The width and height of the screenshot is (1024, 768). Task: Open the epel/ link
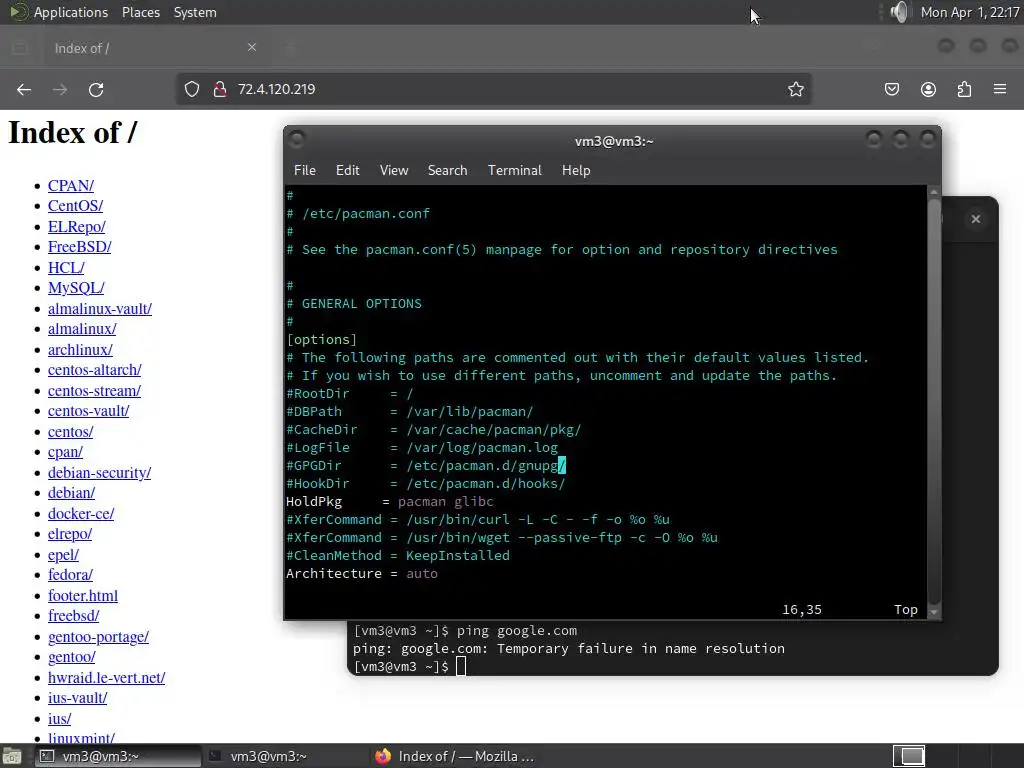pos(63,555)
